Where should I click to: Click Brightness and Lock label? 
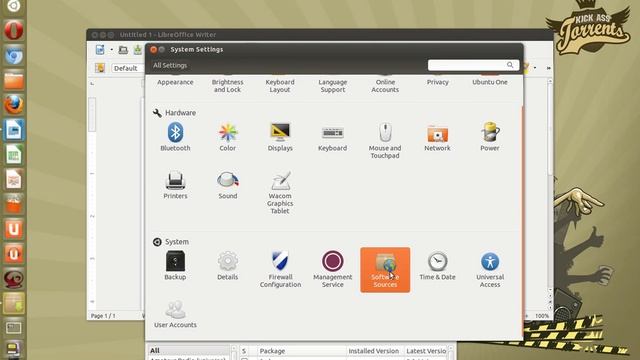click(227, 86)
